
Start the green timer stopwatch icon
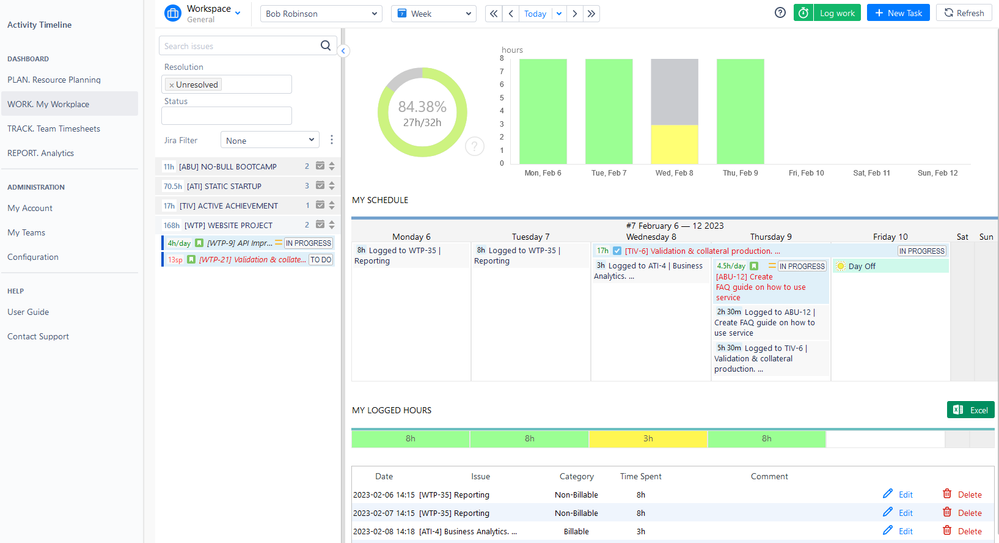click(x=803, y=13)
